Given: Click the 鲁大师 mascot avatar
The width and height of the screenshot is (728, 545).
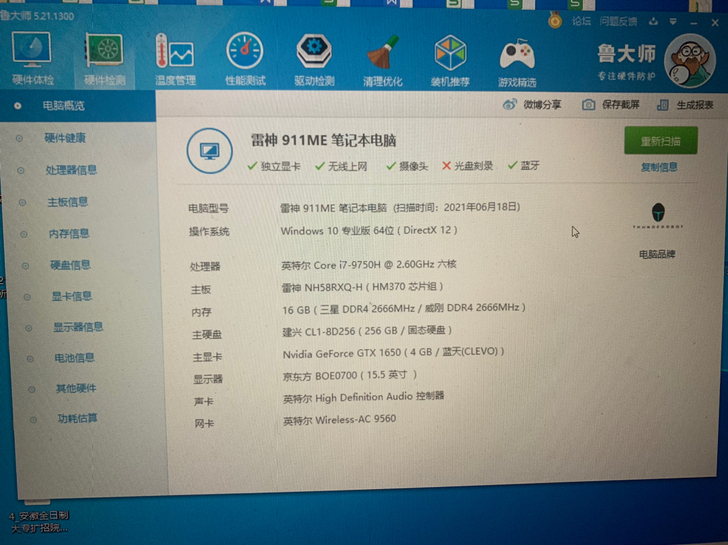Looking at the screenshot, I should pos(689,61).
